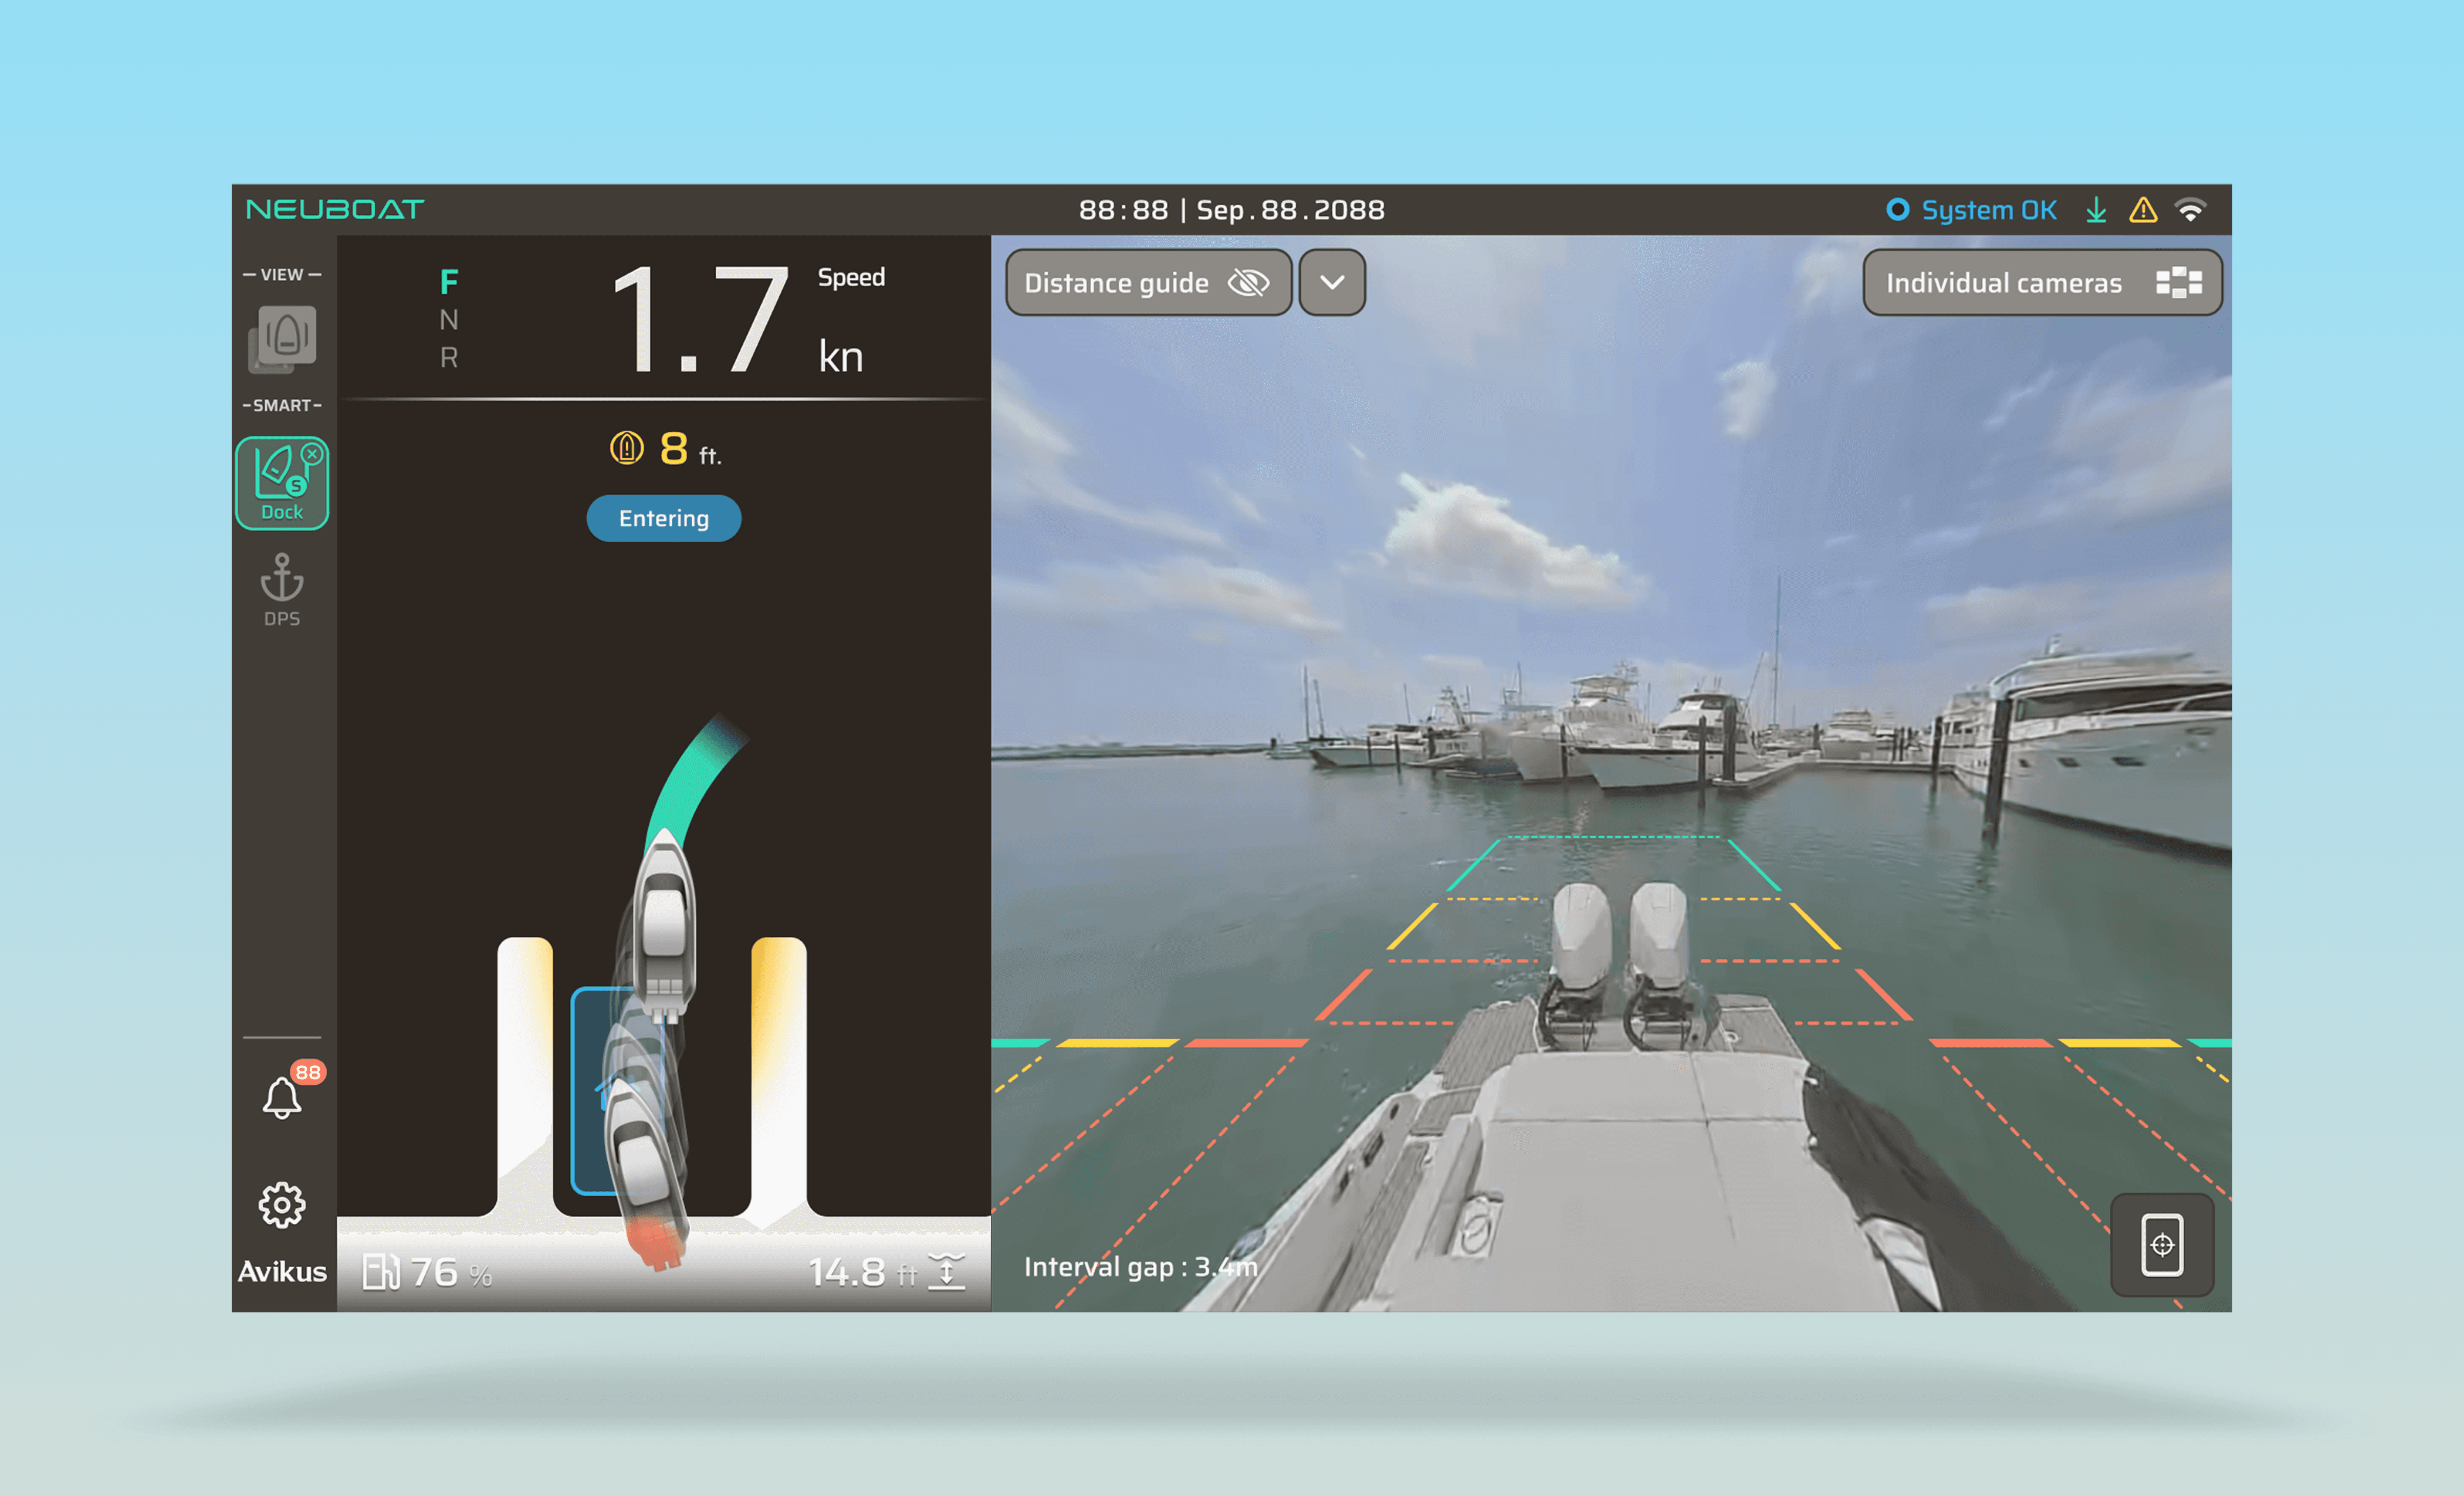Viewport: 2464px width, 1496px height.
Task: Tap the recenter camera target icon
Action: point(2162,1245)
